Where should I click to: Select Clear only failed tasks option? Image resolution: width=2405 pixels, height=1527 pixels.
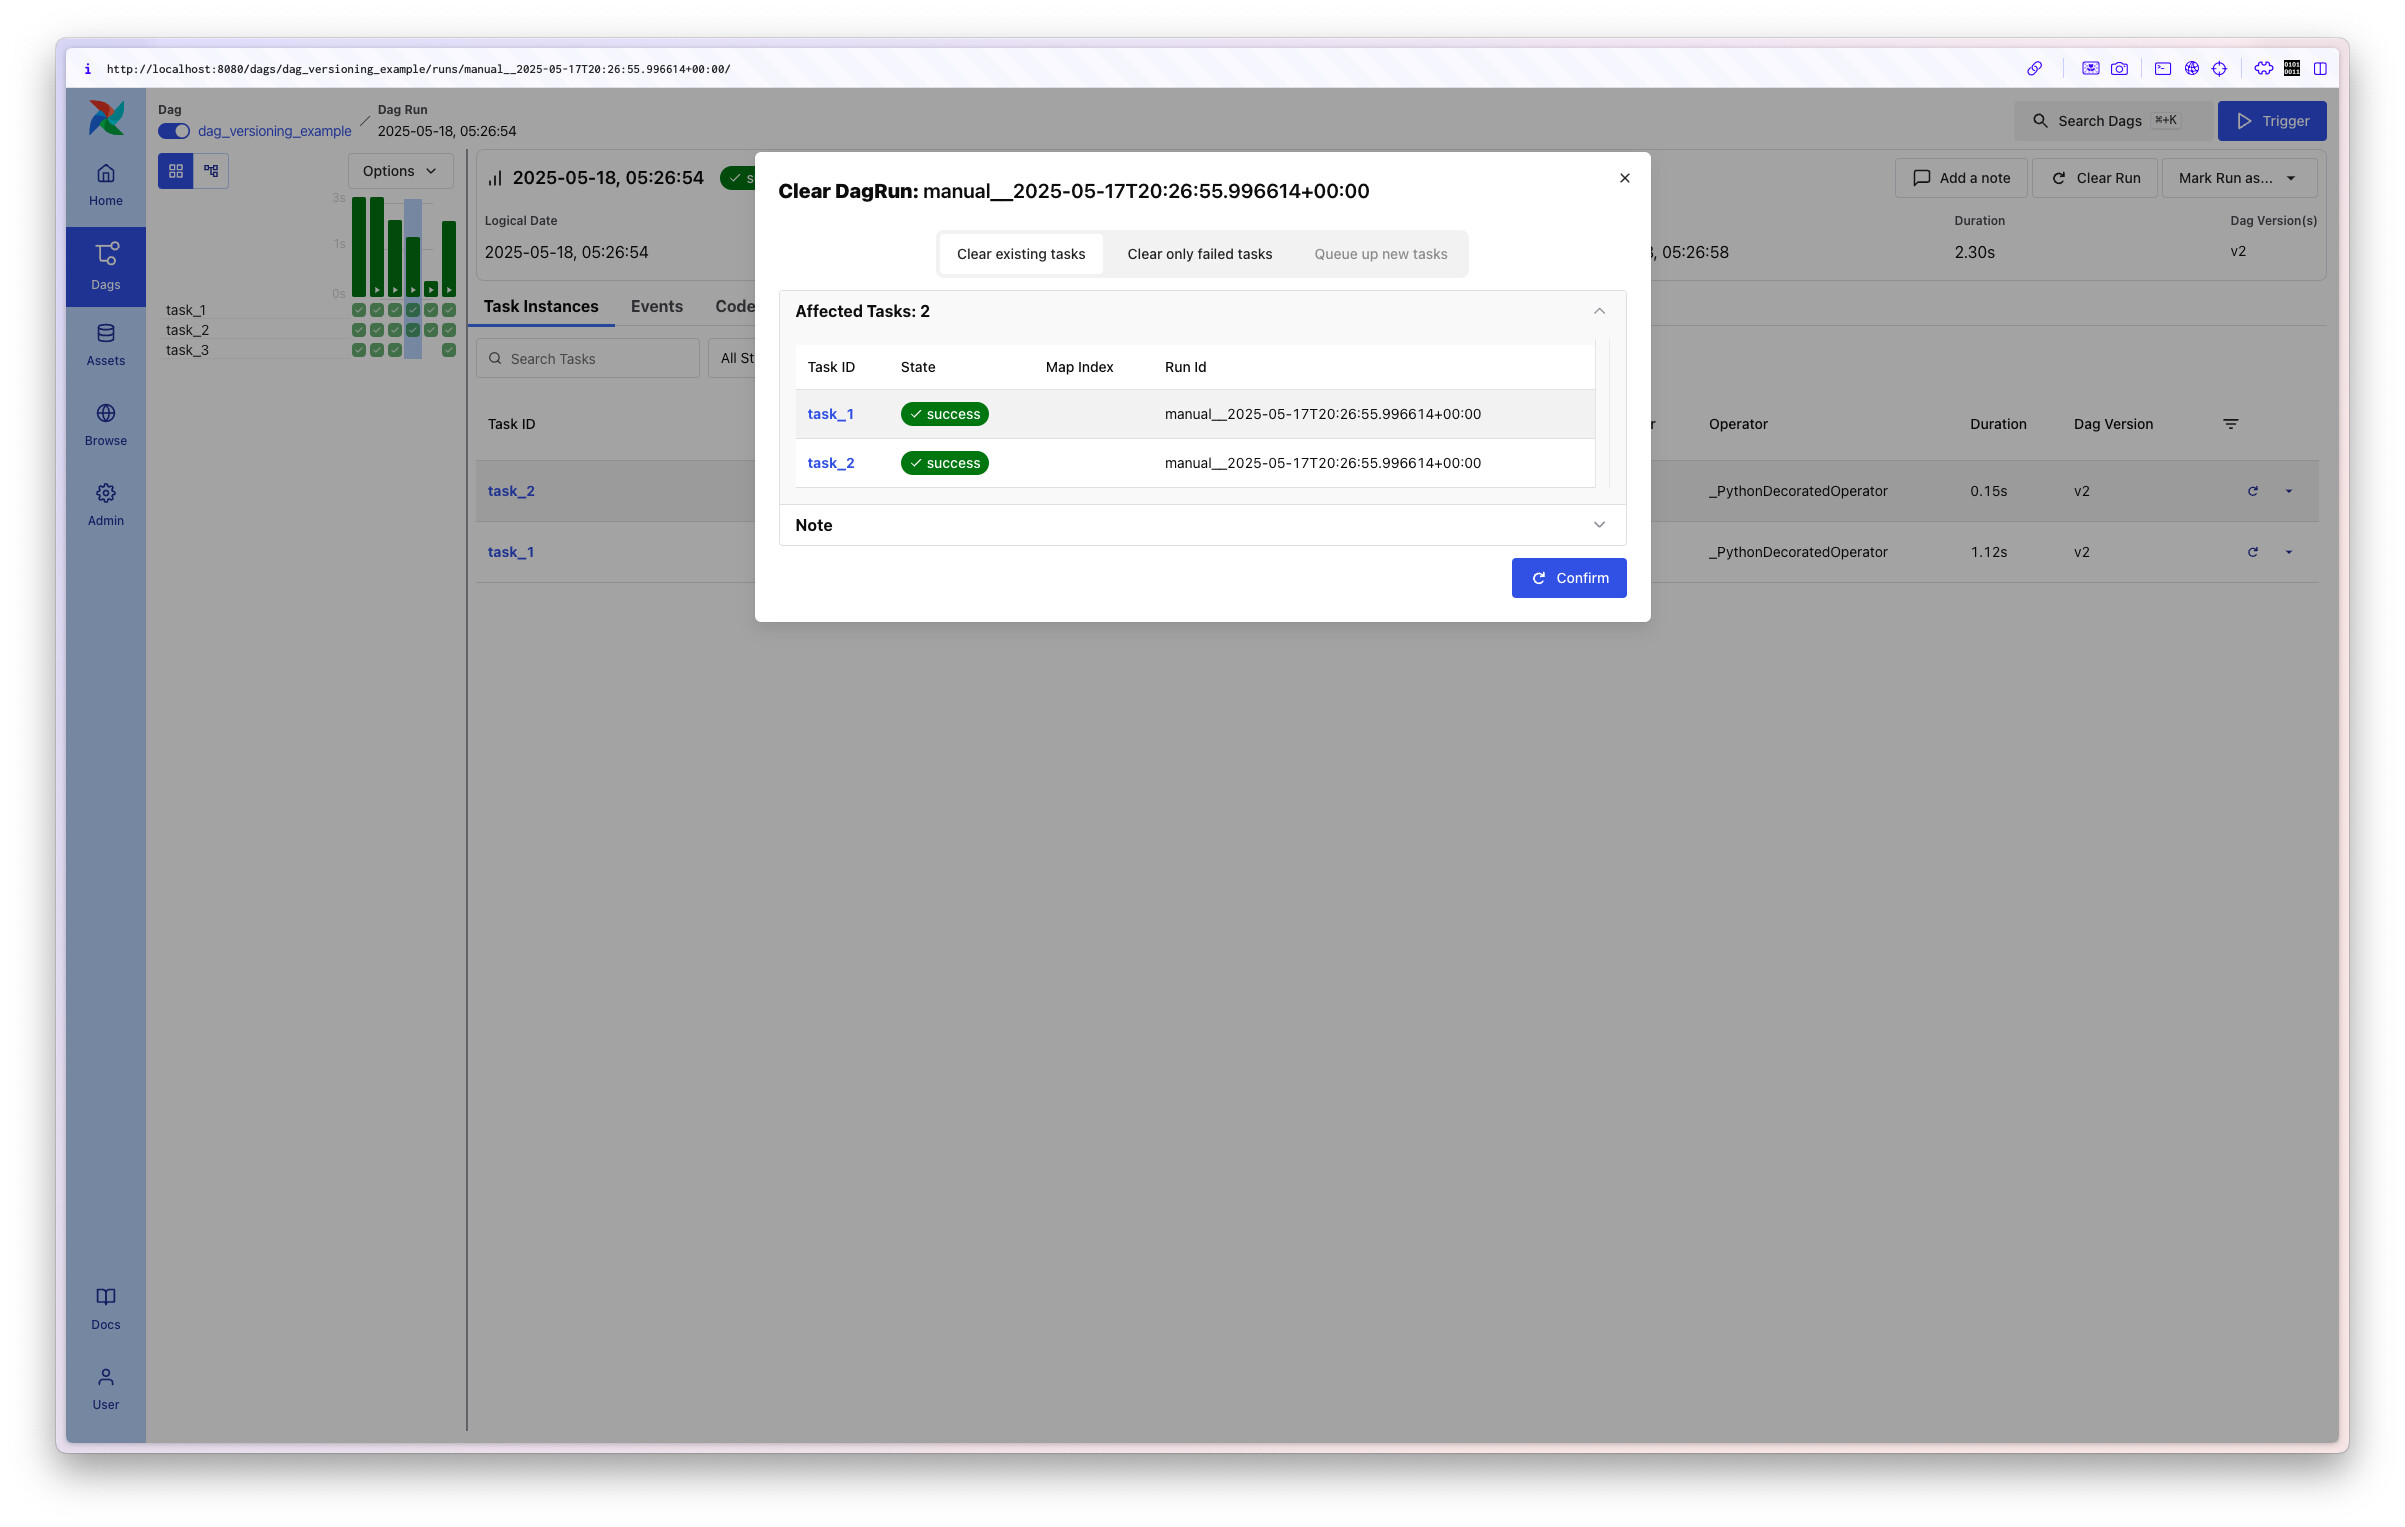tap(1199, 254)
